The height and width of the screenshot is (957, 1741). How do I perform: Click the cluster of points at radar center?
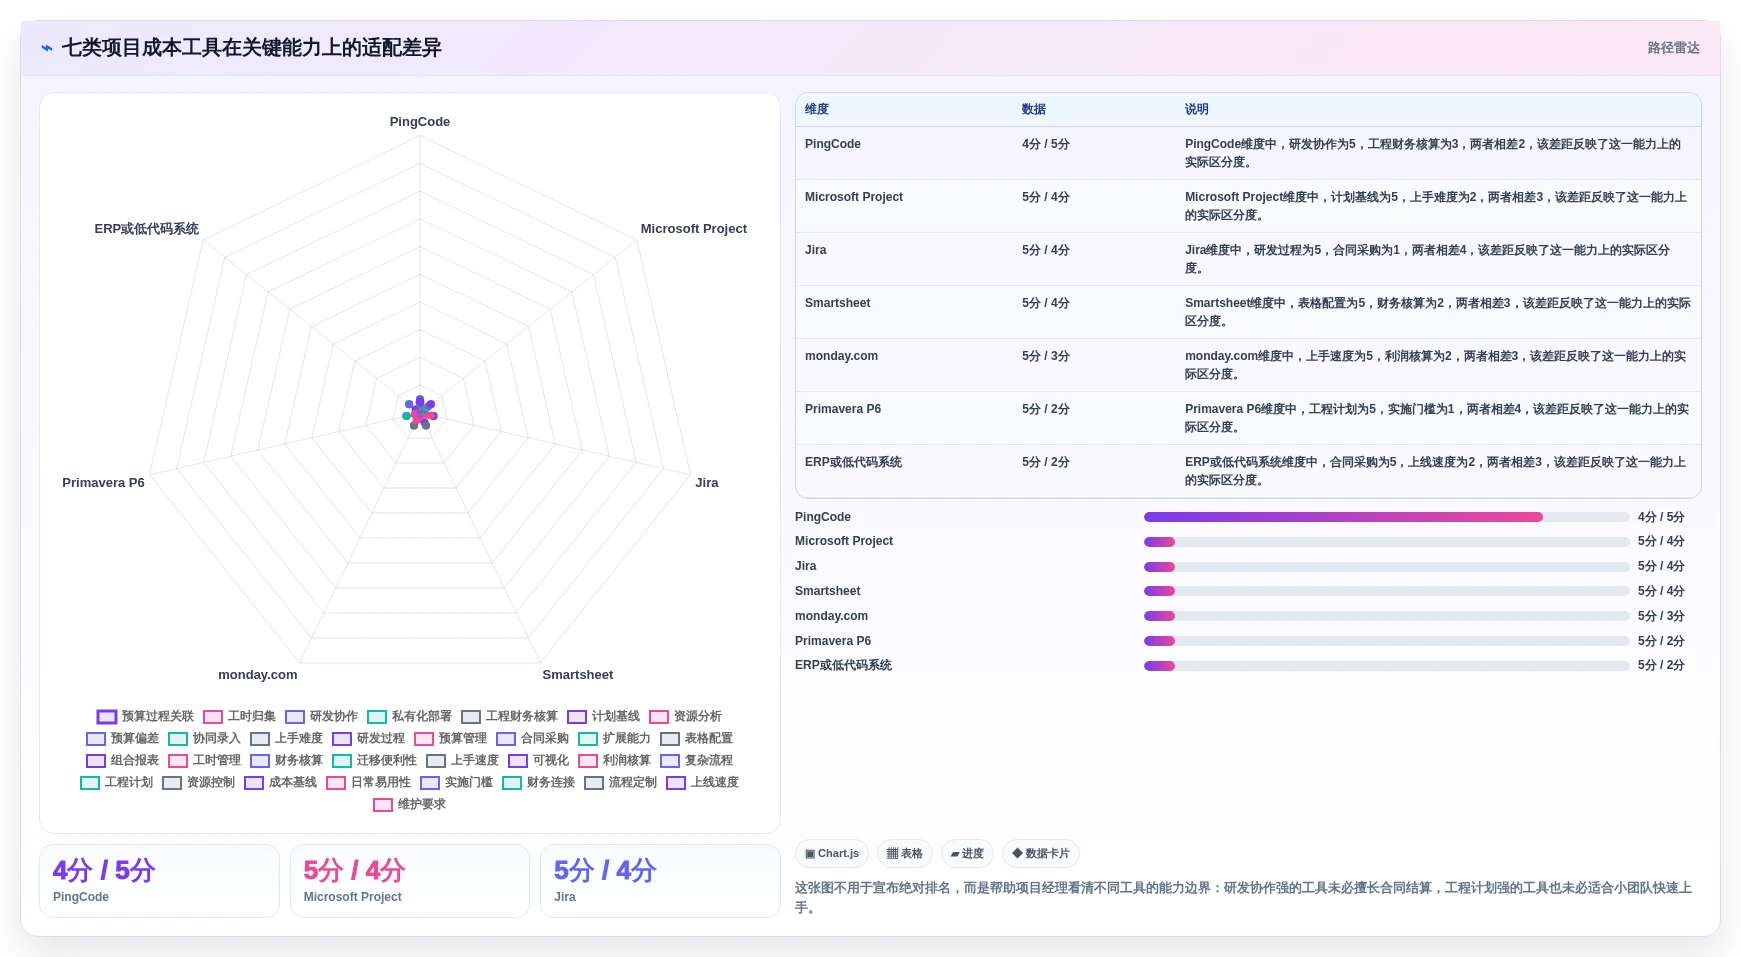pyautogui.click(x=420, y=413)
